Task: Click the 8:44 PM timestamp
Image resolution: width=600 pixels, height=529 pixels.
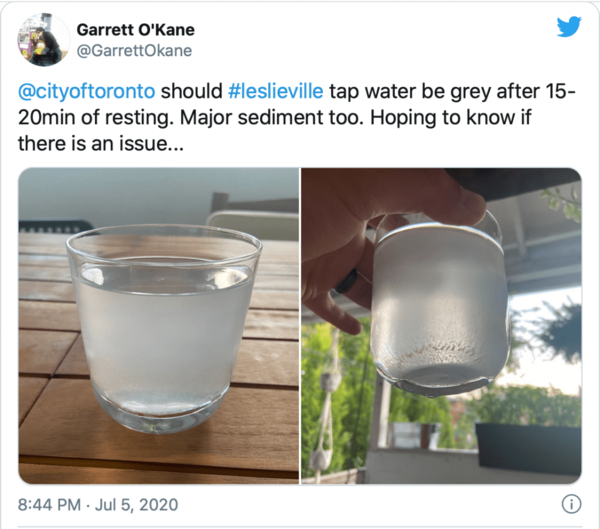Action: (49, 505)
